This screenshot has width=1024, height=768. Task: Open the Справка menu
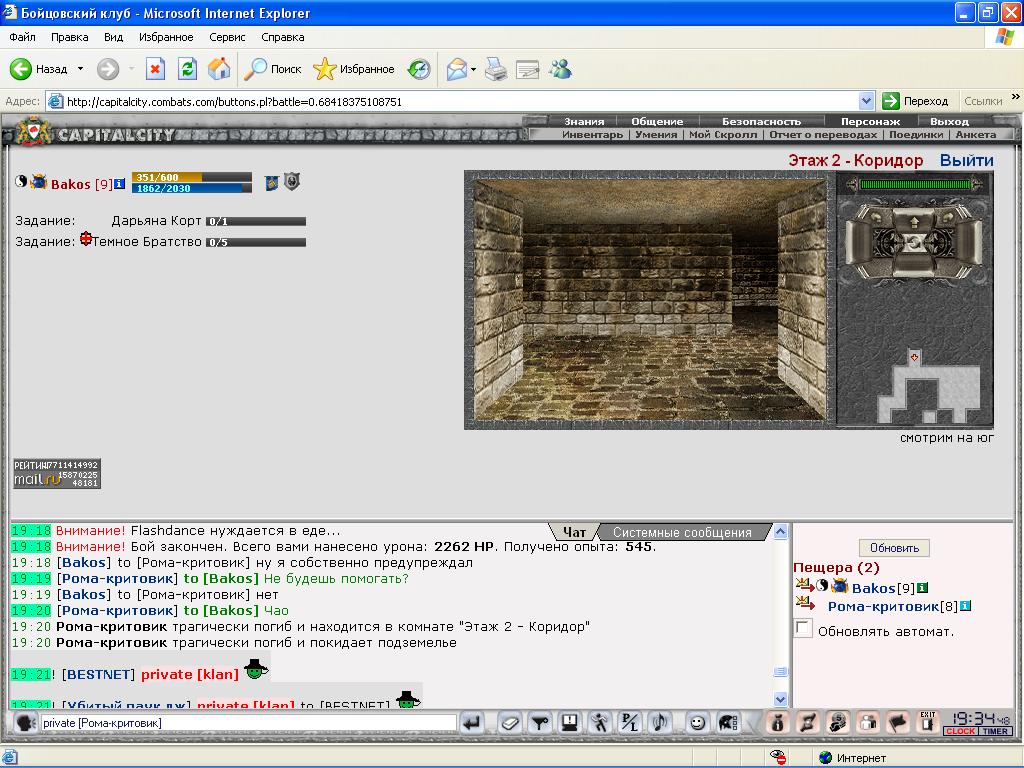[x=283, y=37]
